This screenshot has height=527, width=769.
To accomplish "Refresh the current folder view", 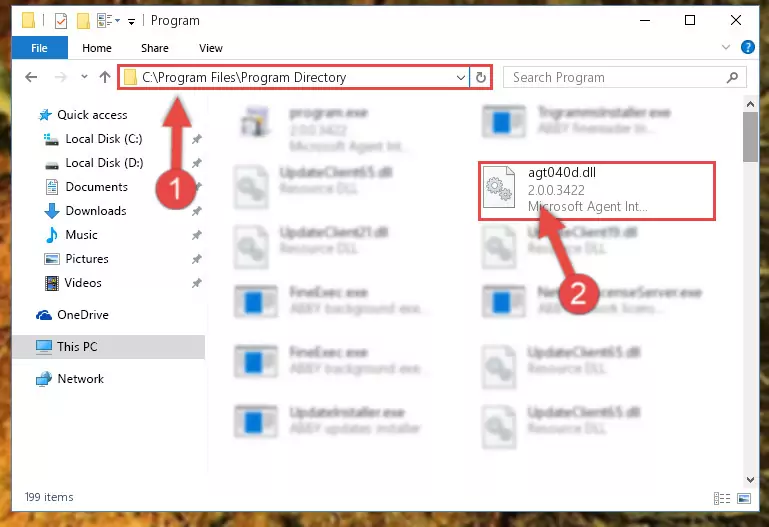I will tap(481, 77).
